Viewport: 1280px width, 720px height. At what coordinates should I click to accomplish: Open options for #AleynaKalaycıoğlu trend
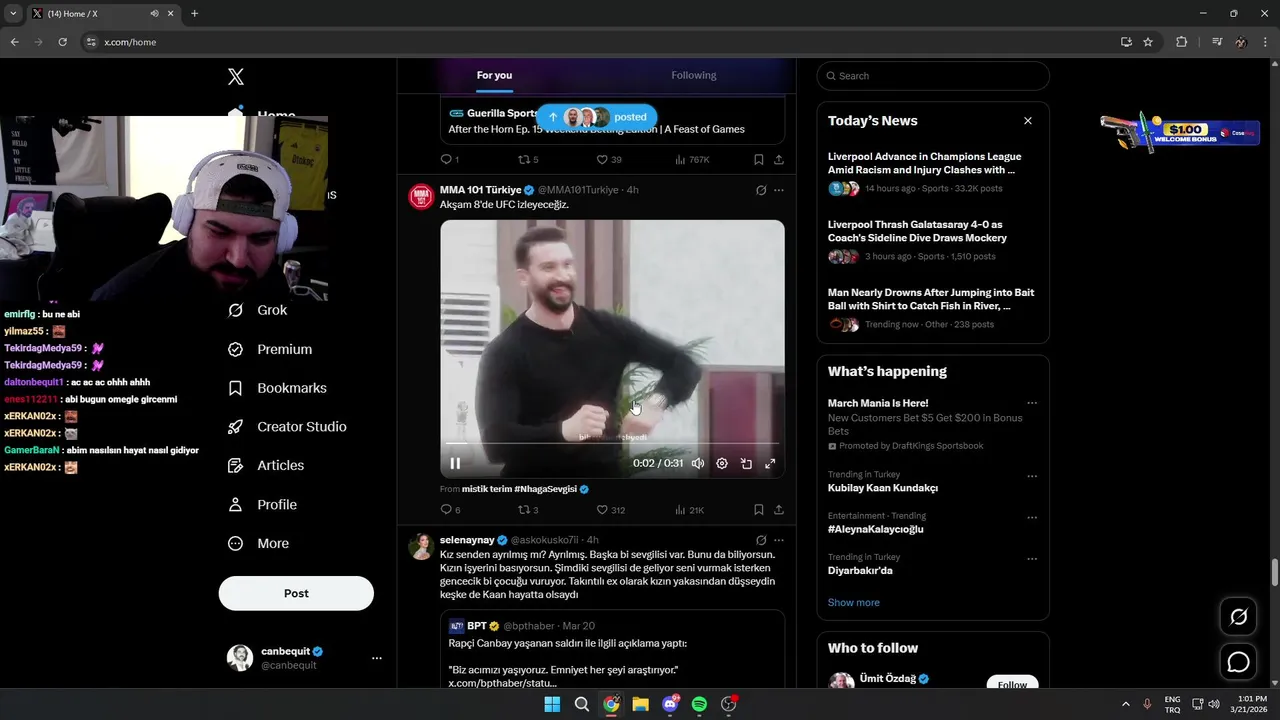[1032, 518]
